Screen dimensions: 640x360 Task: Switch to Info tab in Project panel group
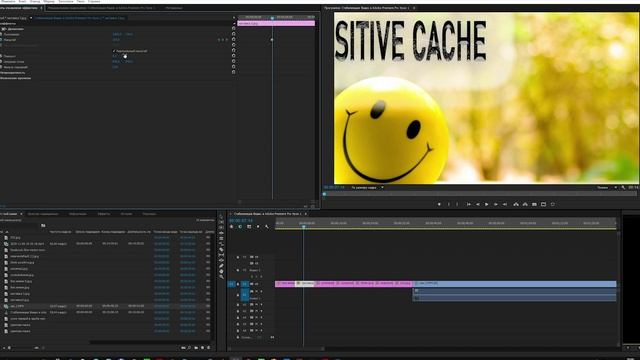point(78,214)
